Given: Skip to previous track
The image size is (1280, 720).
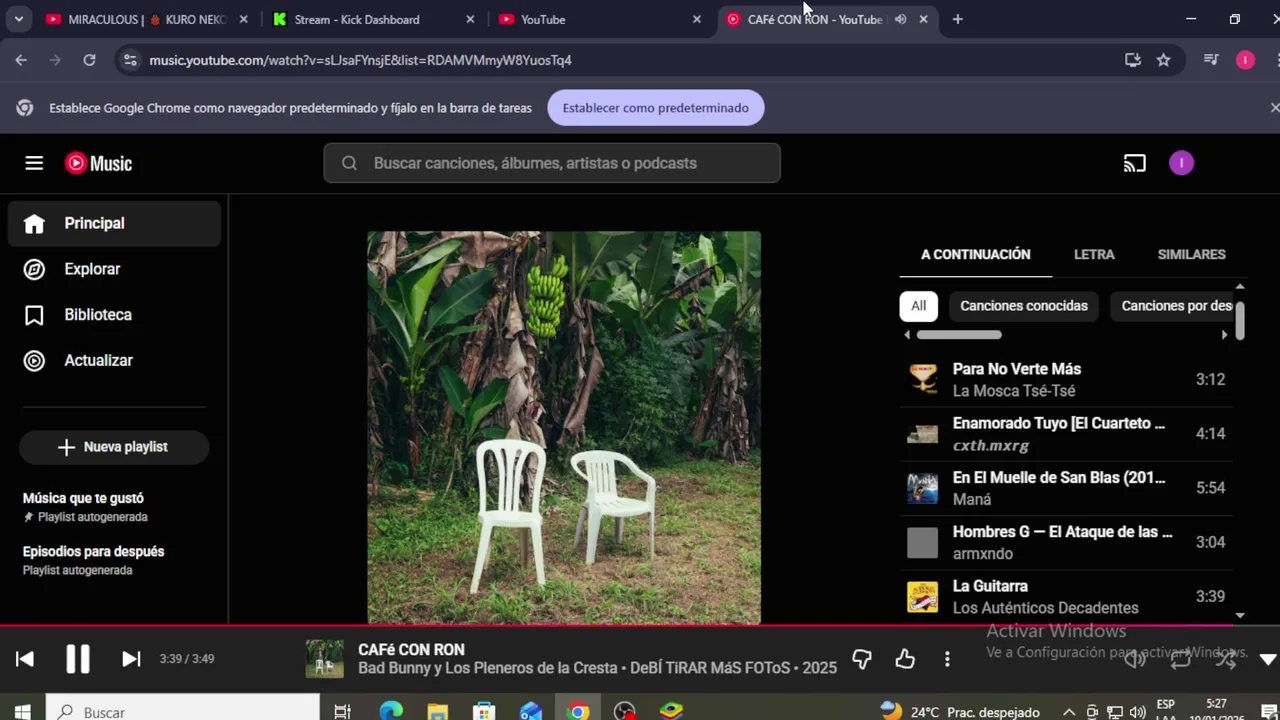Looking at the screenshot, I should pos(25,658).
